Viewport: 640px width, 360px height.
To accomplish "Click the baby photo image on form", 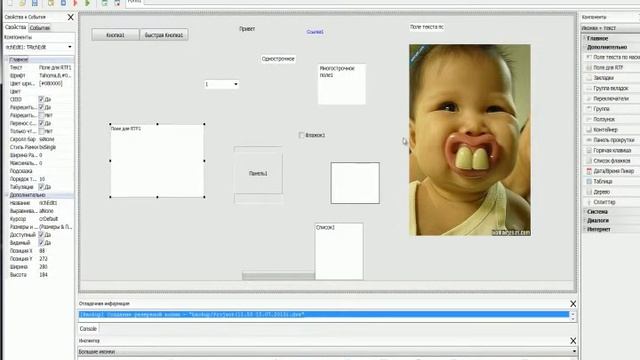I will tap(470, 140).
